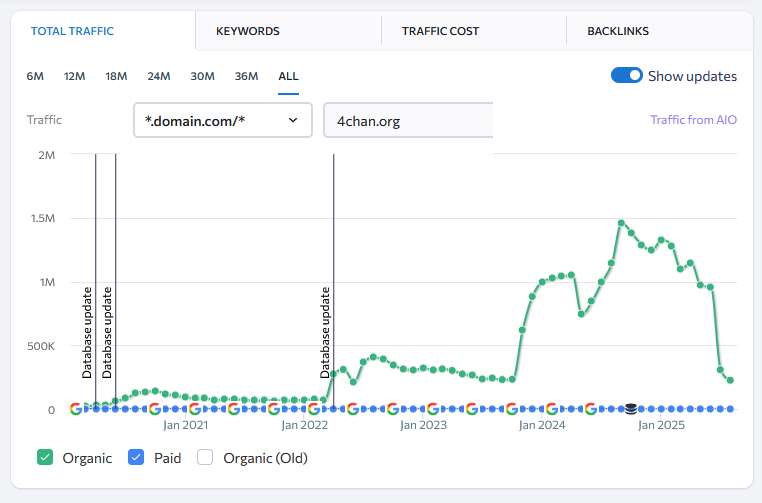
Task: Select the 6M time range
Action: [35, 76]
